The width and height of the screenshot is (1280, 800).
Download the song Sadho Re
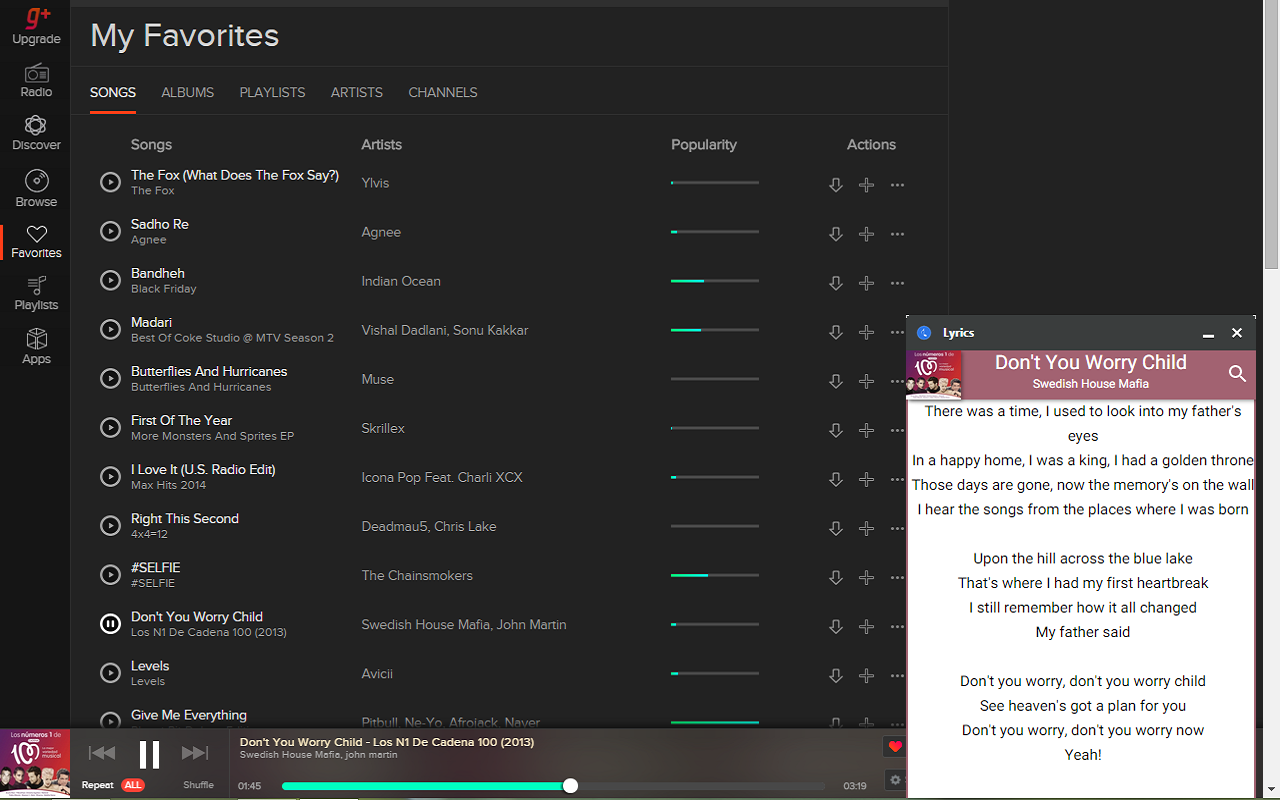[x=836, y=234]
